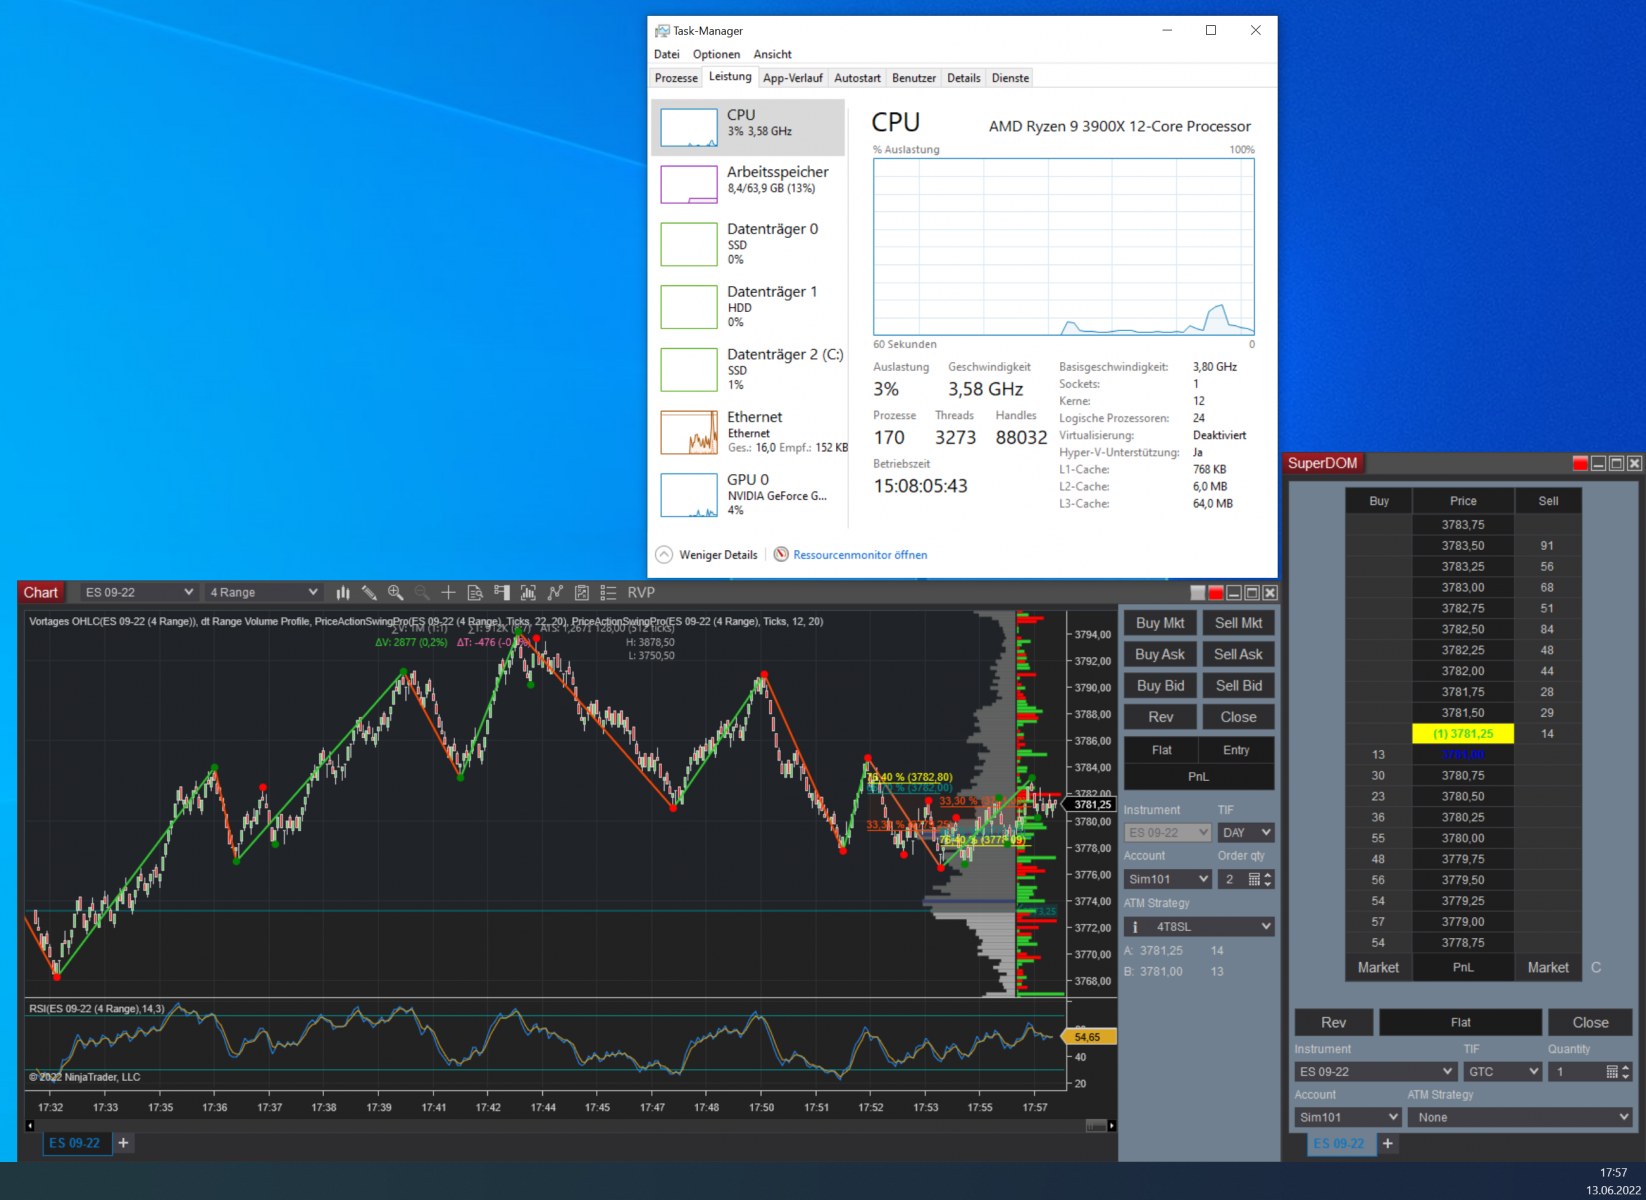Image resolution: width=1646 pixels, height=1200 pixels.
Task: Select Ethernet in the performance sidebar
Action: click(x=748, y=432)
